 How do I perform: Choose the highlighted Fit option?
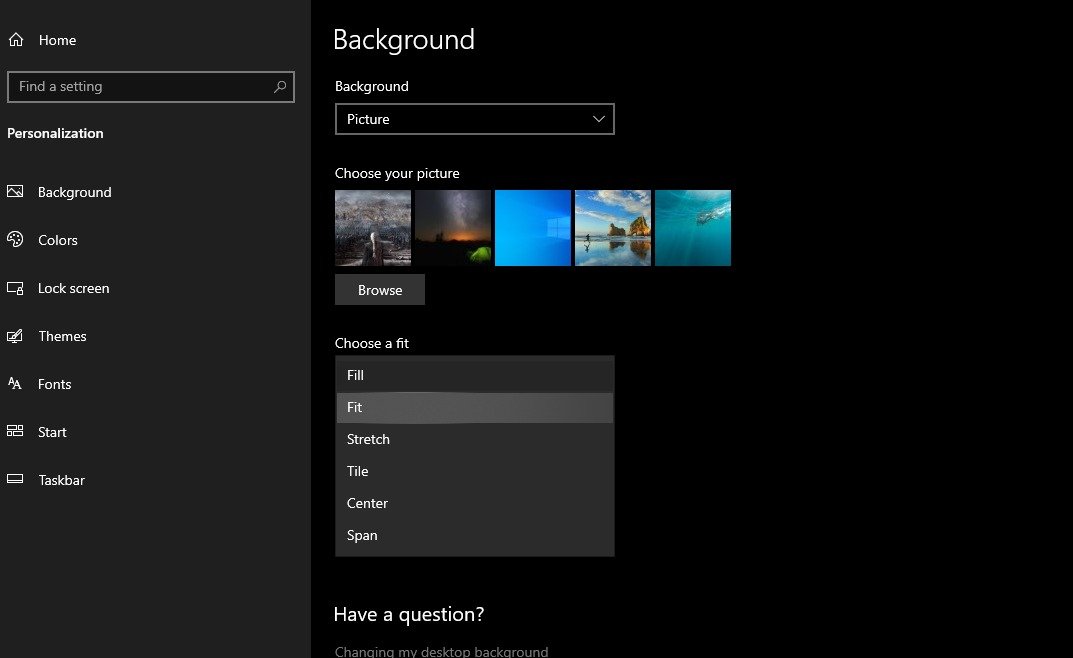(x=474, y=407)
